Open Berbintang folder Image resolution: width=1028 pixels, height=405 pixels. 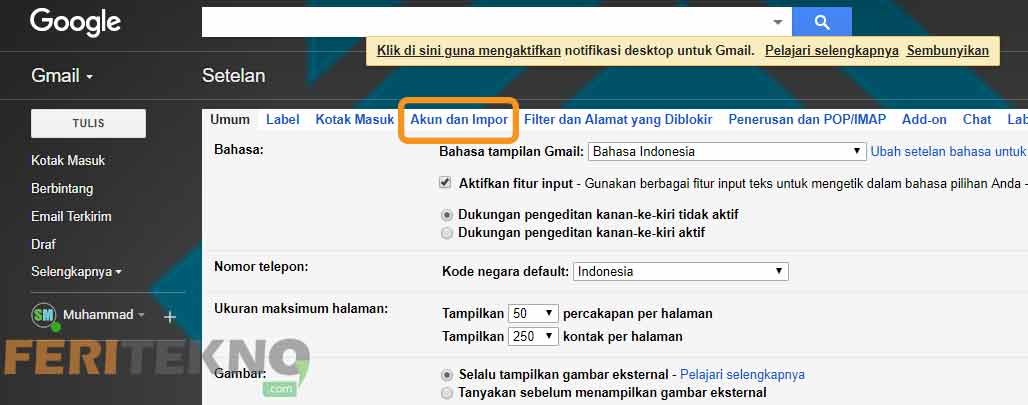[62, 189]
